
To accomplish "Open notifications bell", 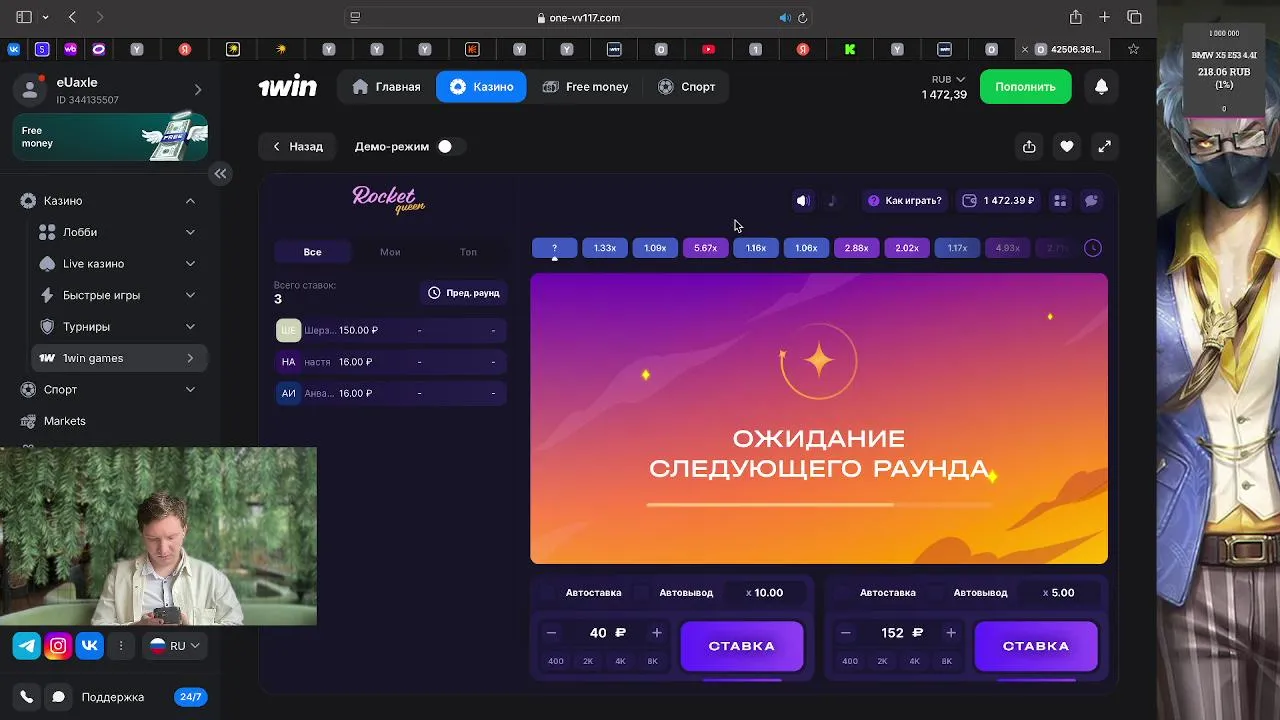I will click(x=1101, y=87).
